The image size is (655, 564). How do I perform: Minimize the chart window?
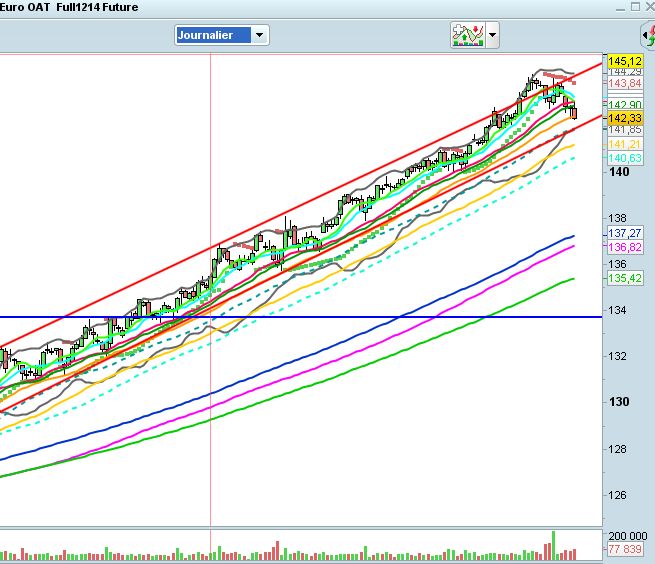(x=620, y=8)
